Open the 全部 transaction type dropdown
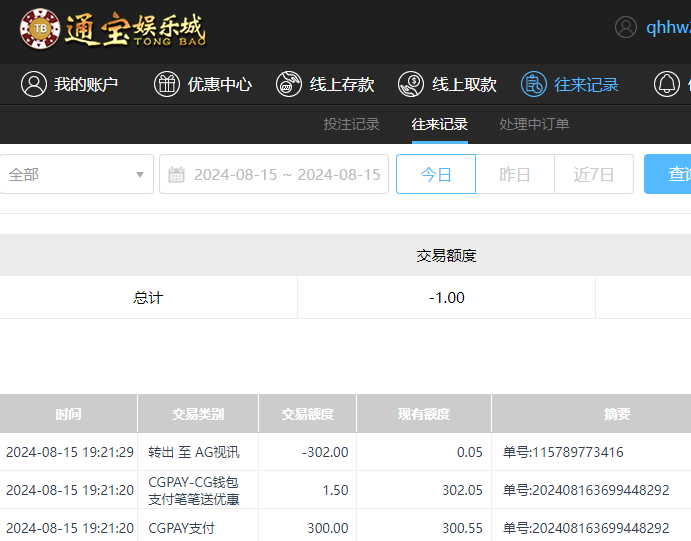Viewport: 691px width, 541px height. click(x=76, y=174)
